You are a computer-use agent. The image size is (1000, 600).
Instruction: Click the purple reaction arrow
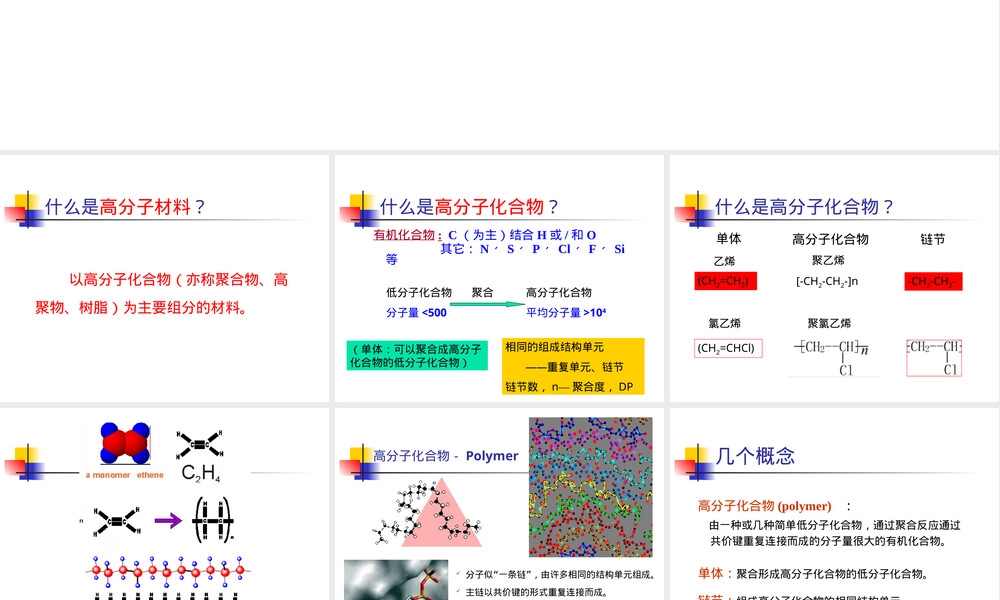[168, 521]
